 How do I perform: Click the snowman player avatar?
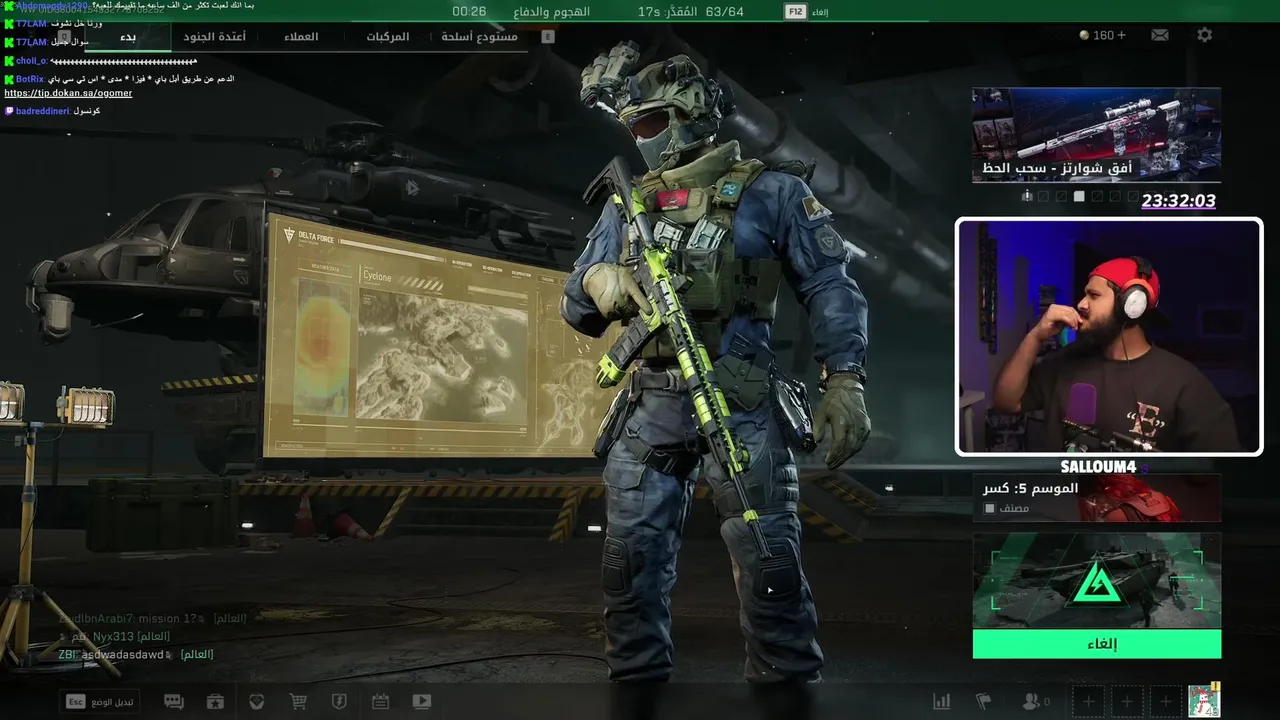[1204, 701]
